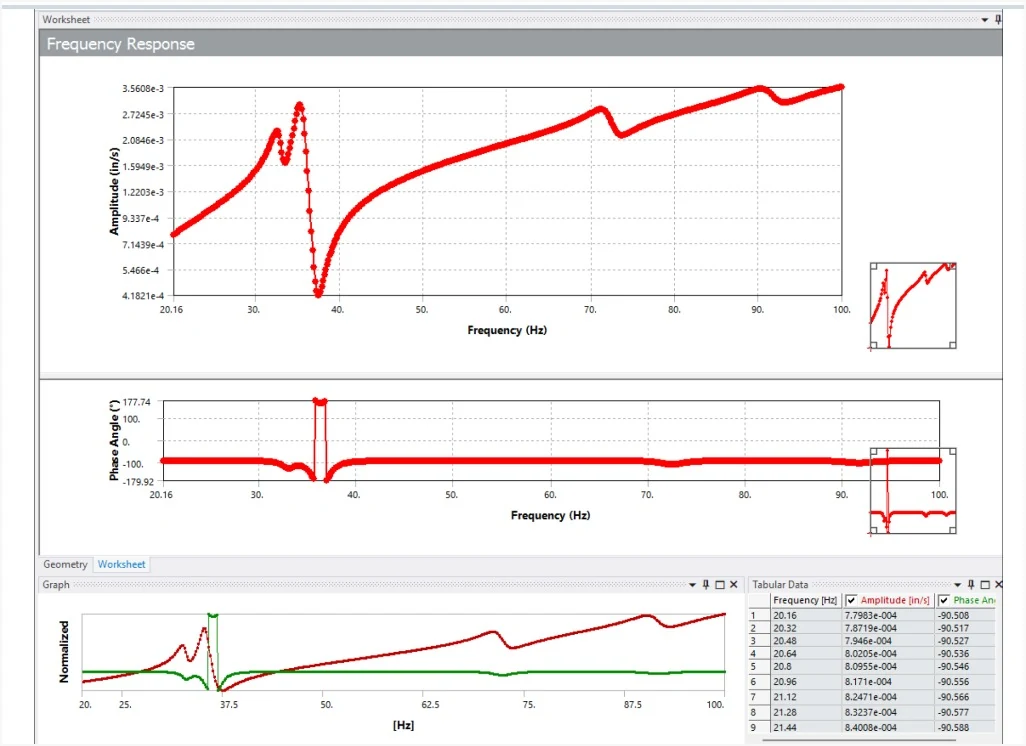Select frequency cell 20.8
Image resolution: width=1026 pixels, height=746 pixels.
[x=805, y=666]
